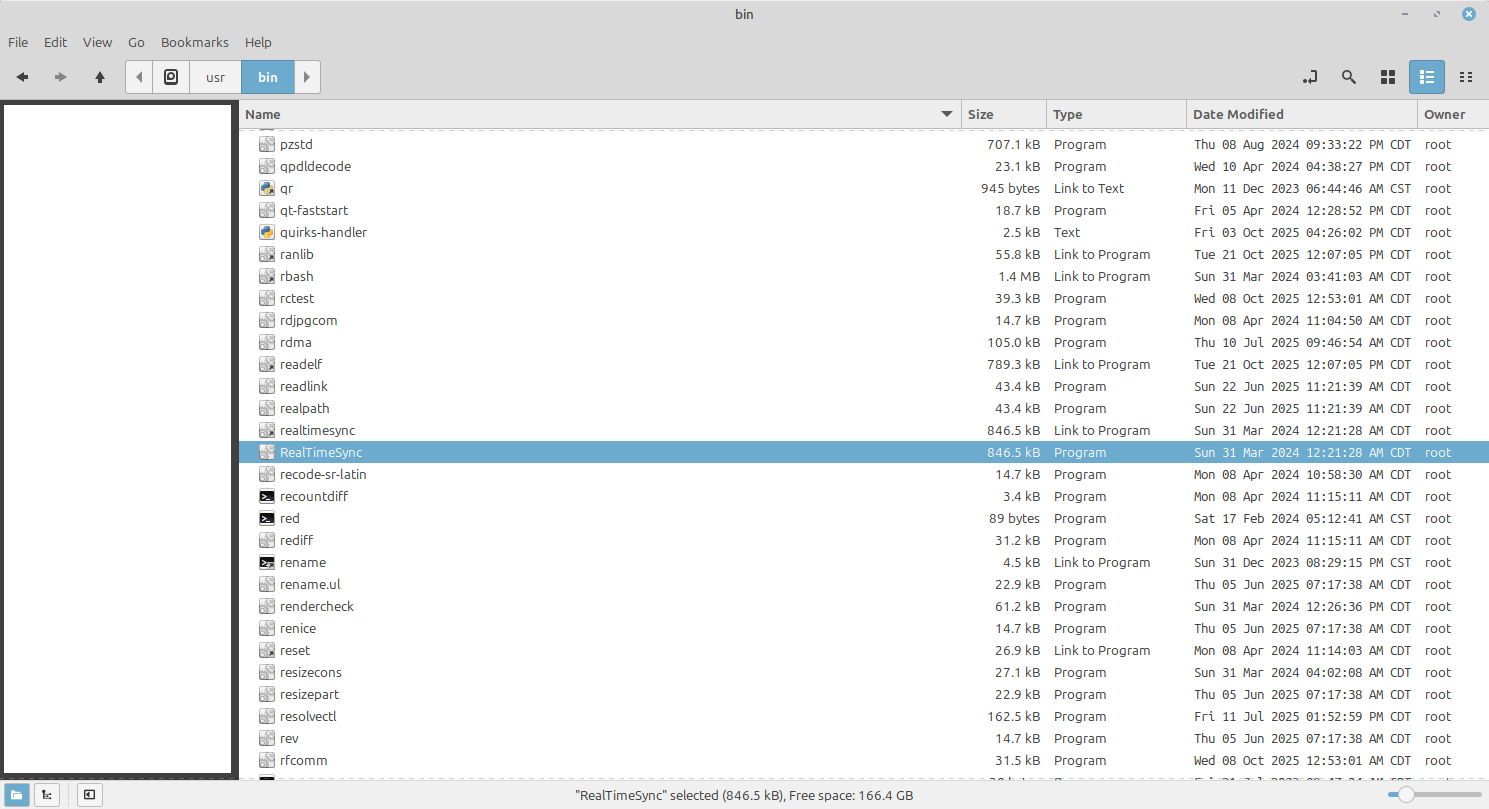Click the rename file icon
Image resolution: width=1489 pixels, height=809 pixels.
pyautogui.click(x=267, y=562)
